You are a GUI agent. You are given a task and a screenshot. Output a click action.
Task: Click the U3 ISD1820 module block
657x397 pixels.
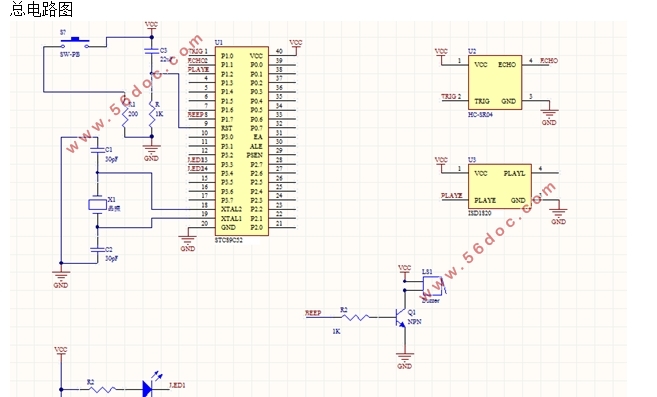pos(500,186)
